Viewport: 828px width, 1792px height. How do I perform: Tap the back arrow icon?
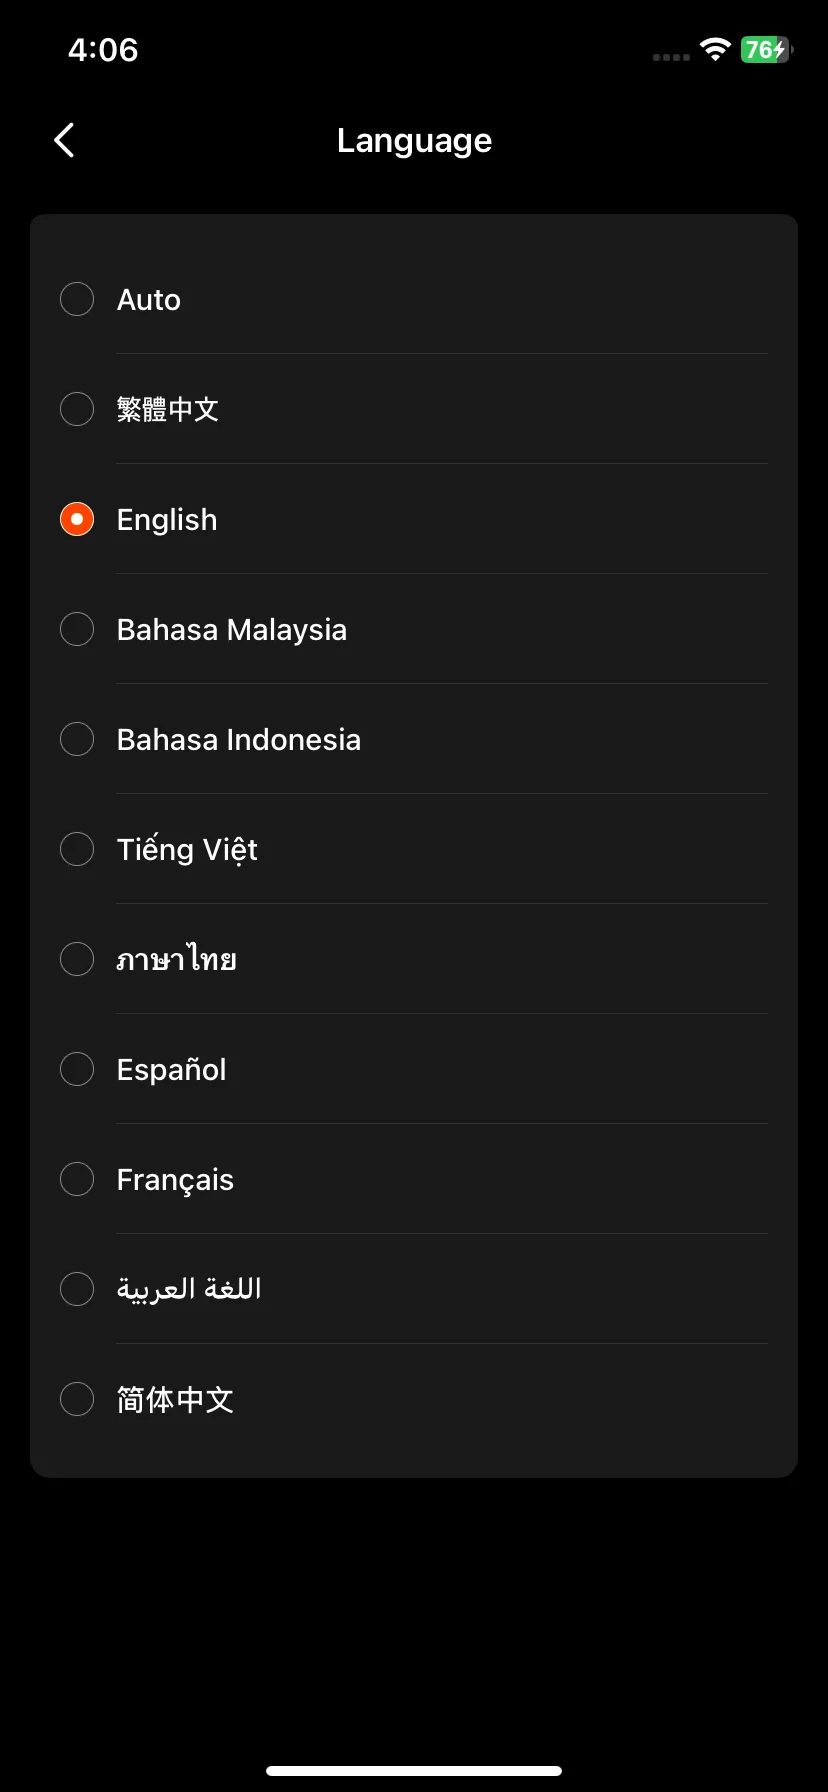[64, 140]
